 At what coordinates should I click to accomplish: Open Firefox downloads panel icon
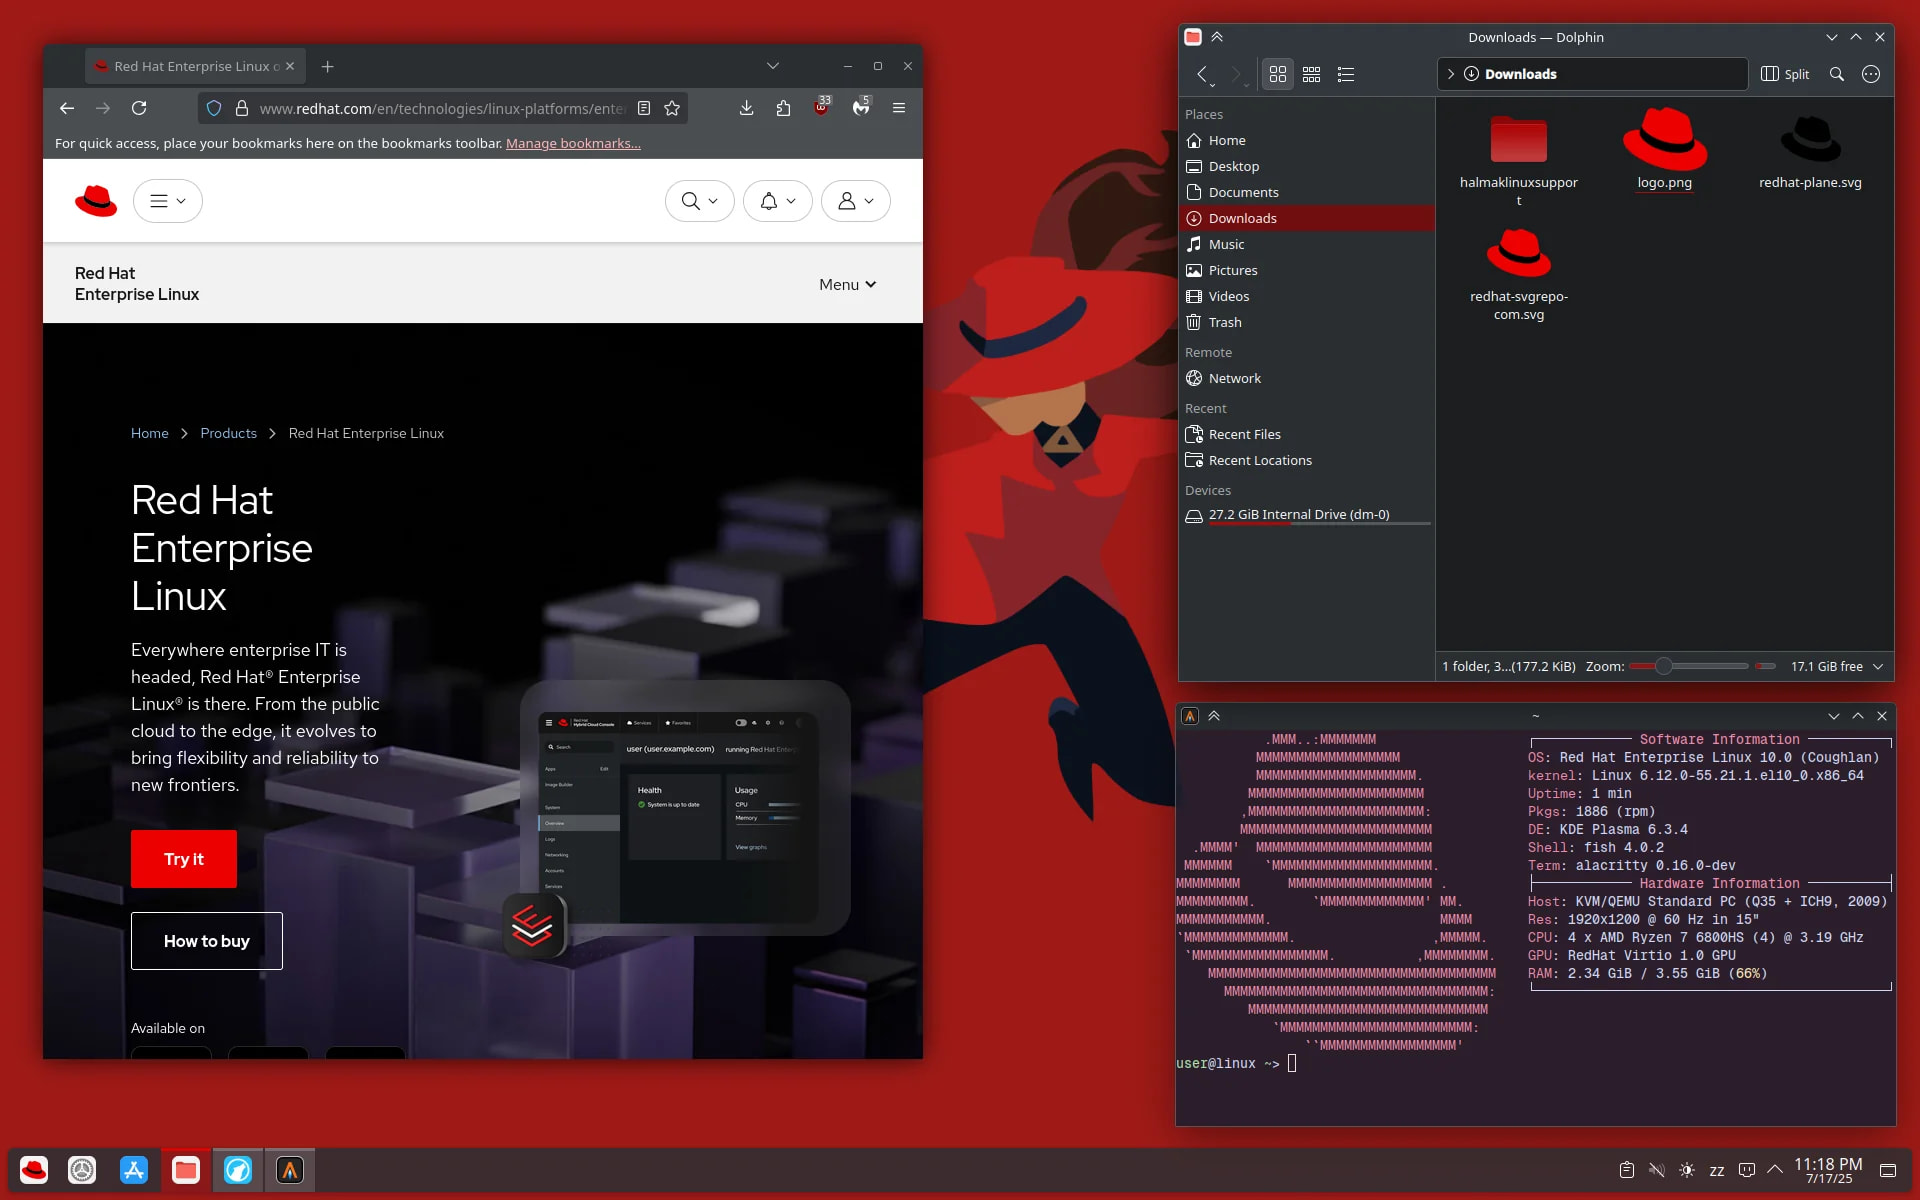click(x=746, y=108)
